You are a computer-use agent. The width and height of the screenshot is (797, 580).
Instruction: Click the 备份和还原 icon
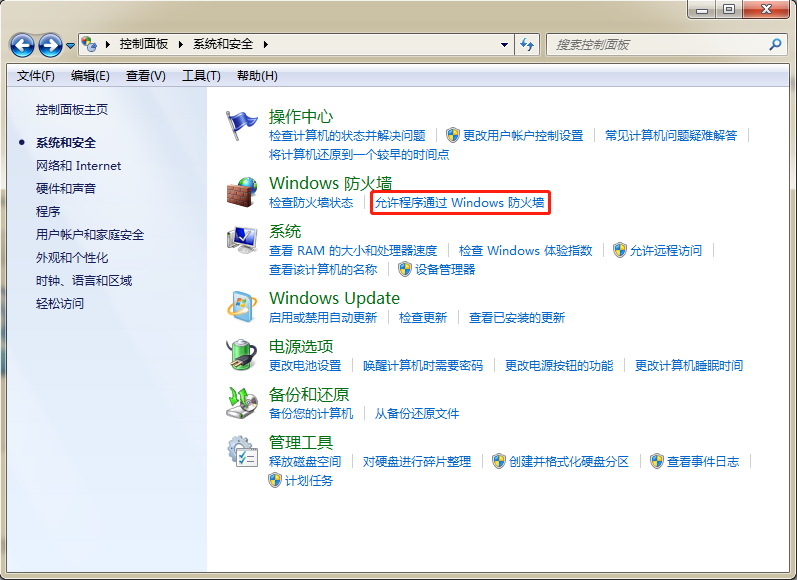click(241, 403)
